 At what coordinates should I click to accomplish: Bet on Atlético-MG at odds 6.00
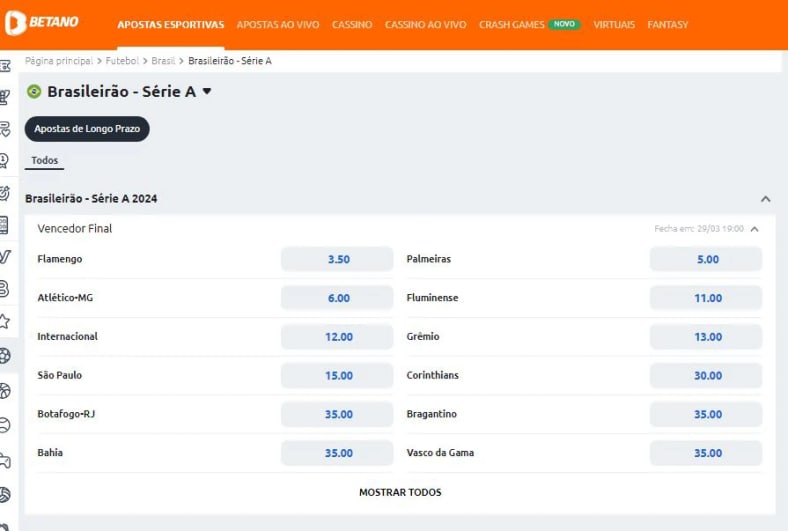pyautogui.click(x=337, y=298)
